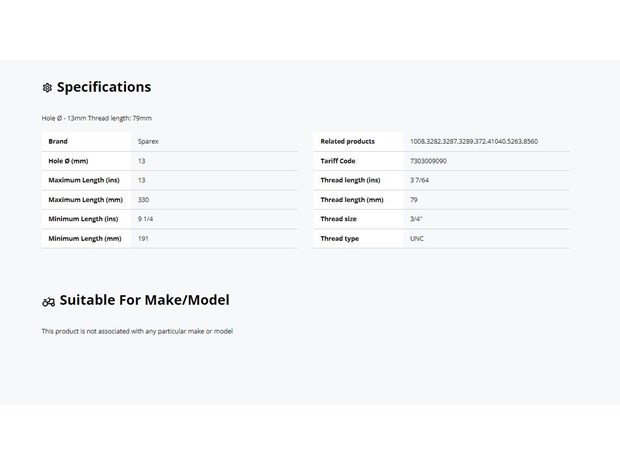This screenshot has height=465, width=620.
Task: Click the Minimum Length (mm) value 191
Action: point(143,238)
